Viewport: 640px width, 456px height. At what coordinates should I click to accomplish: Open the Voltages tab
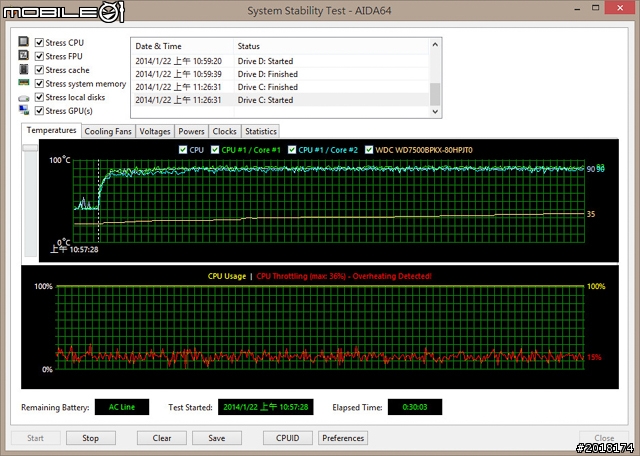tap(155, 131)
